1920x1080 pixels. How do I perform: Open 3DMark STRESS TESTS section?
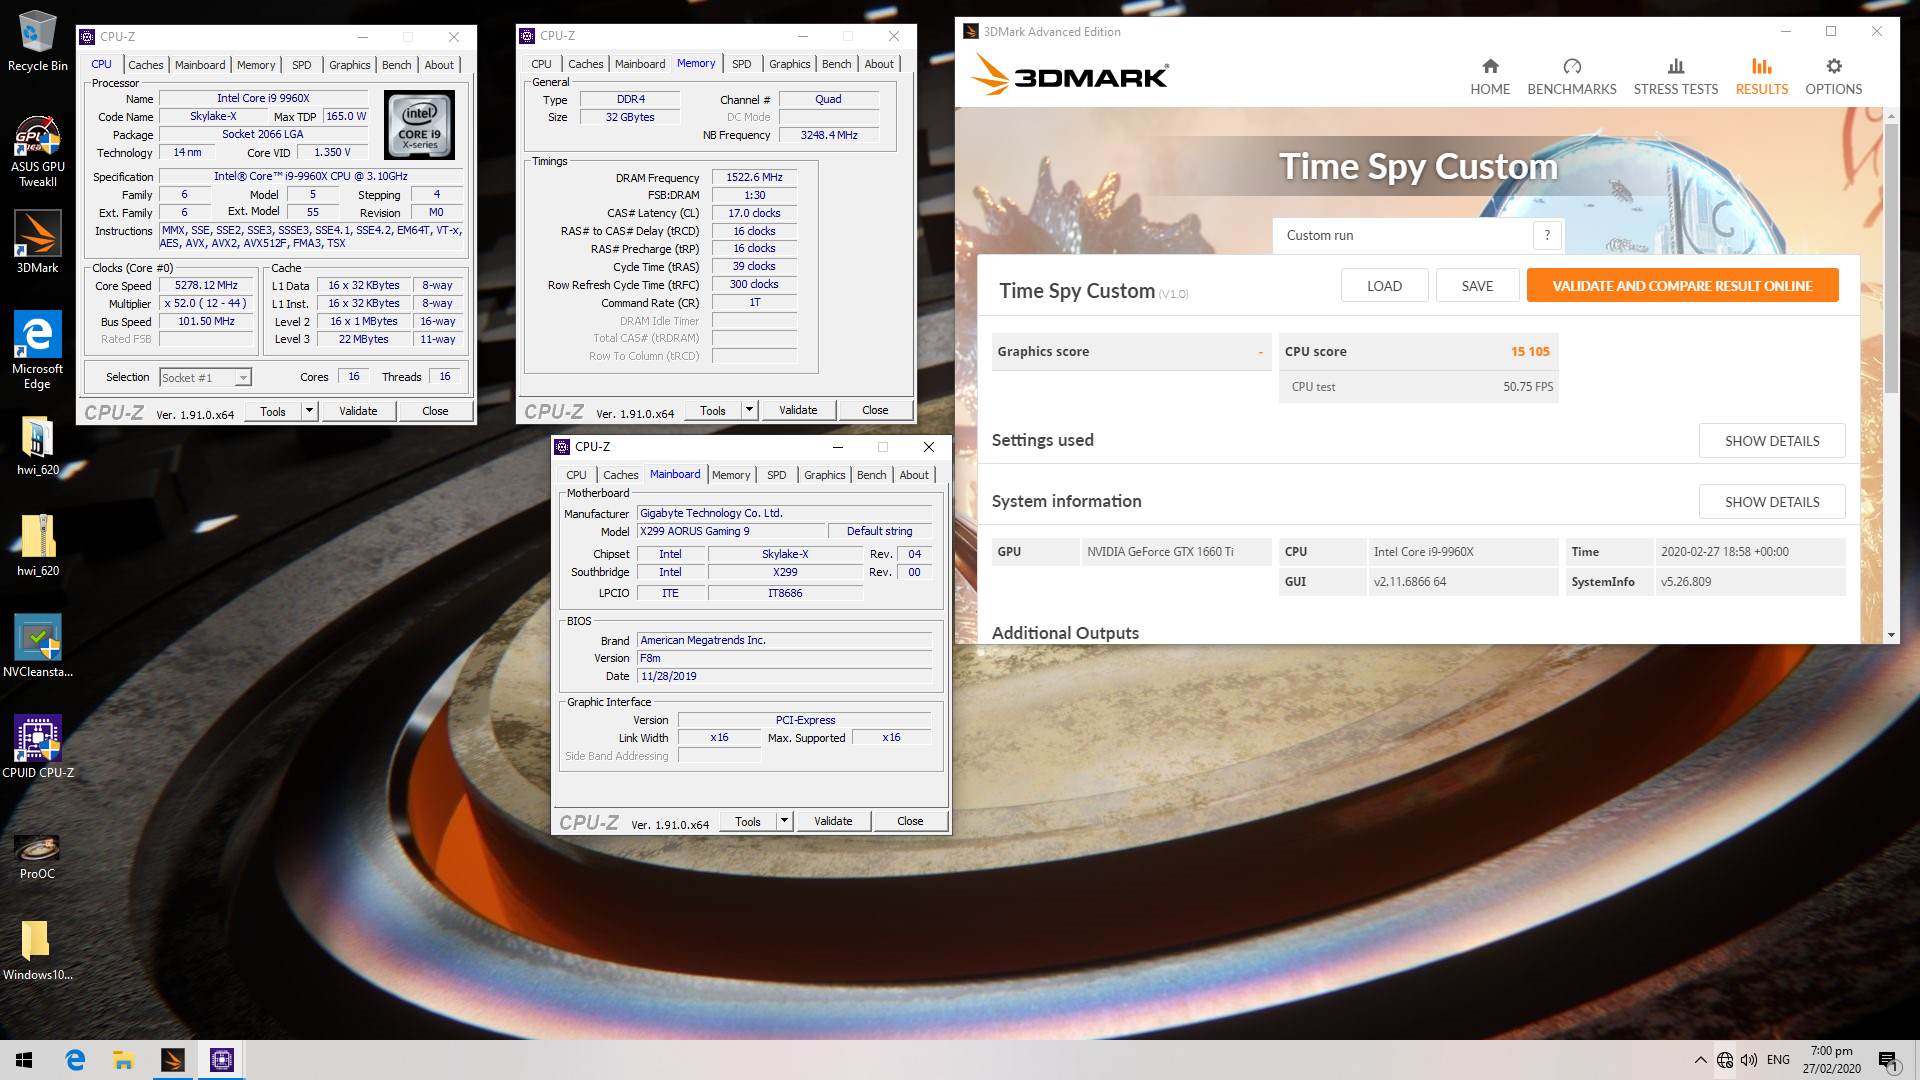point(1675,76)
